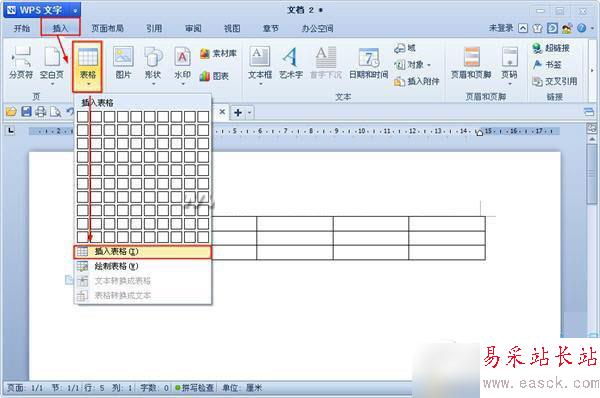Add a new document tab with plus button
600x398 pixels.
pyautogui.click(x=238, y=113)
